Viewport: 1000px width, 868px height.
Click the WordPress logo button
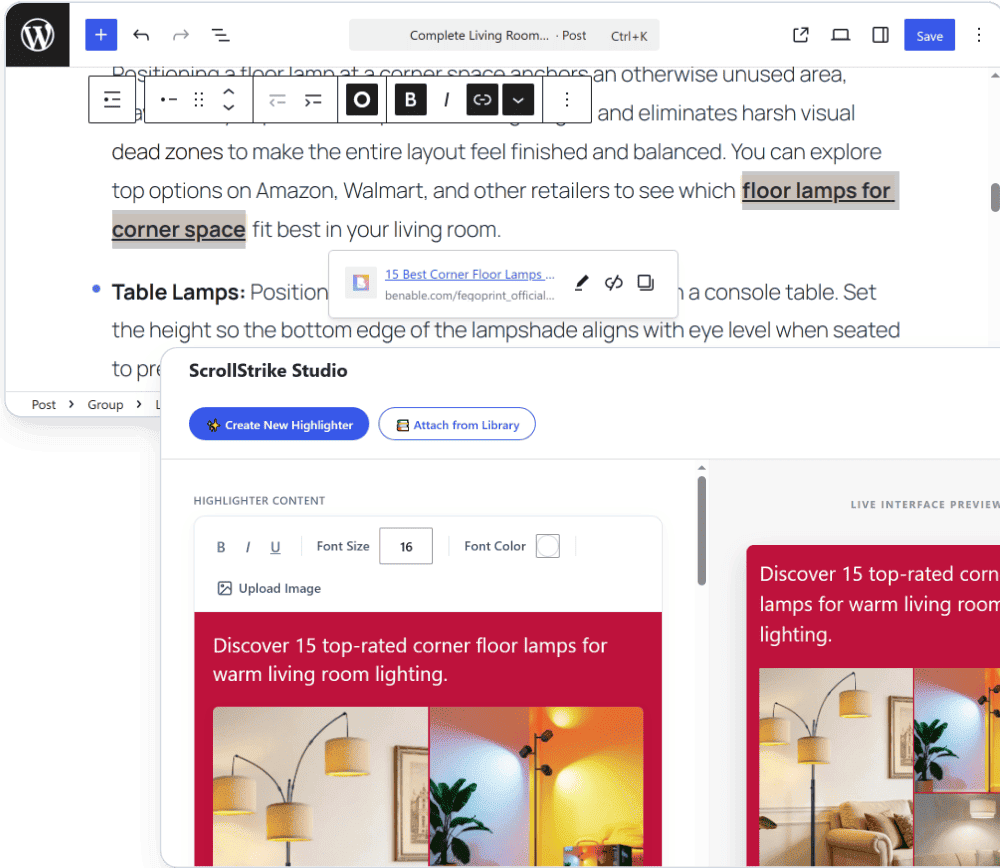coord(38,35)
